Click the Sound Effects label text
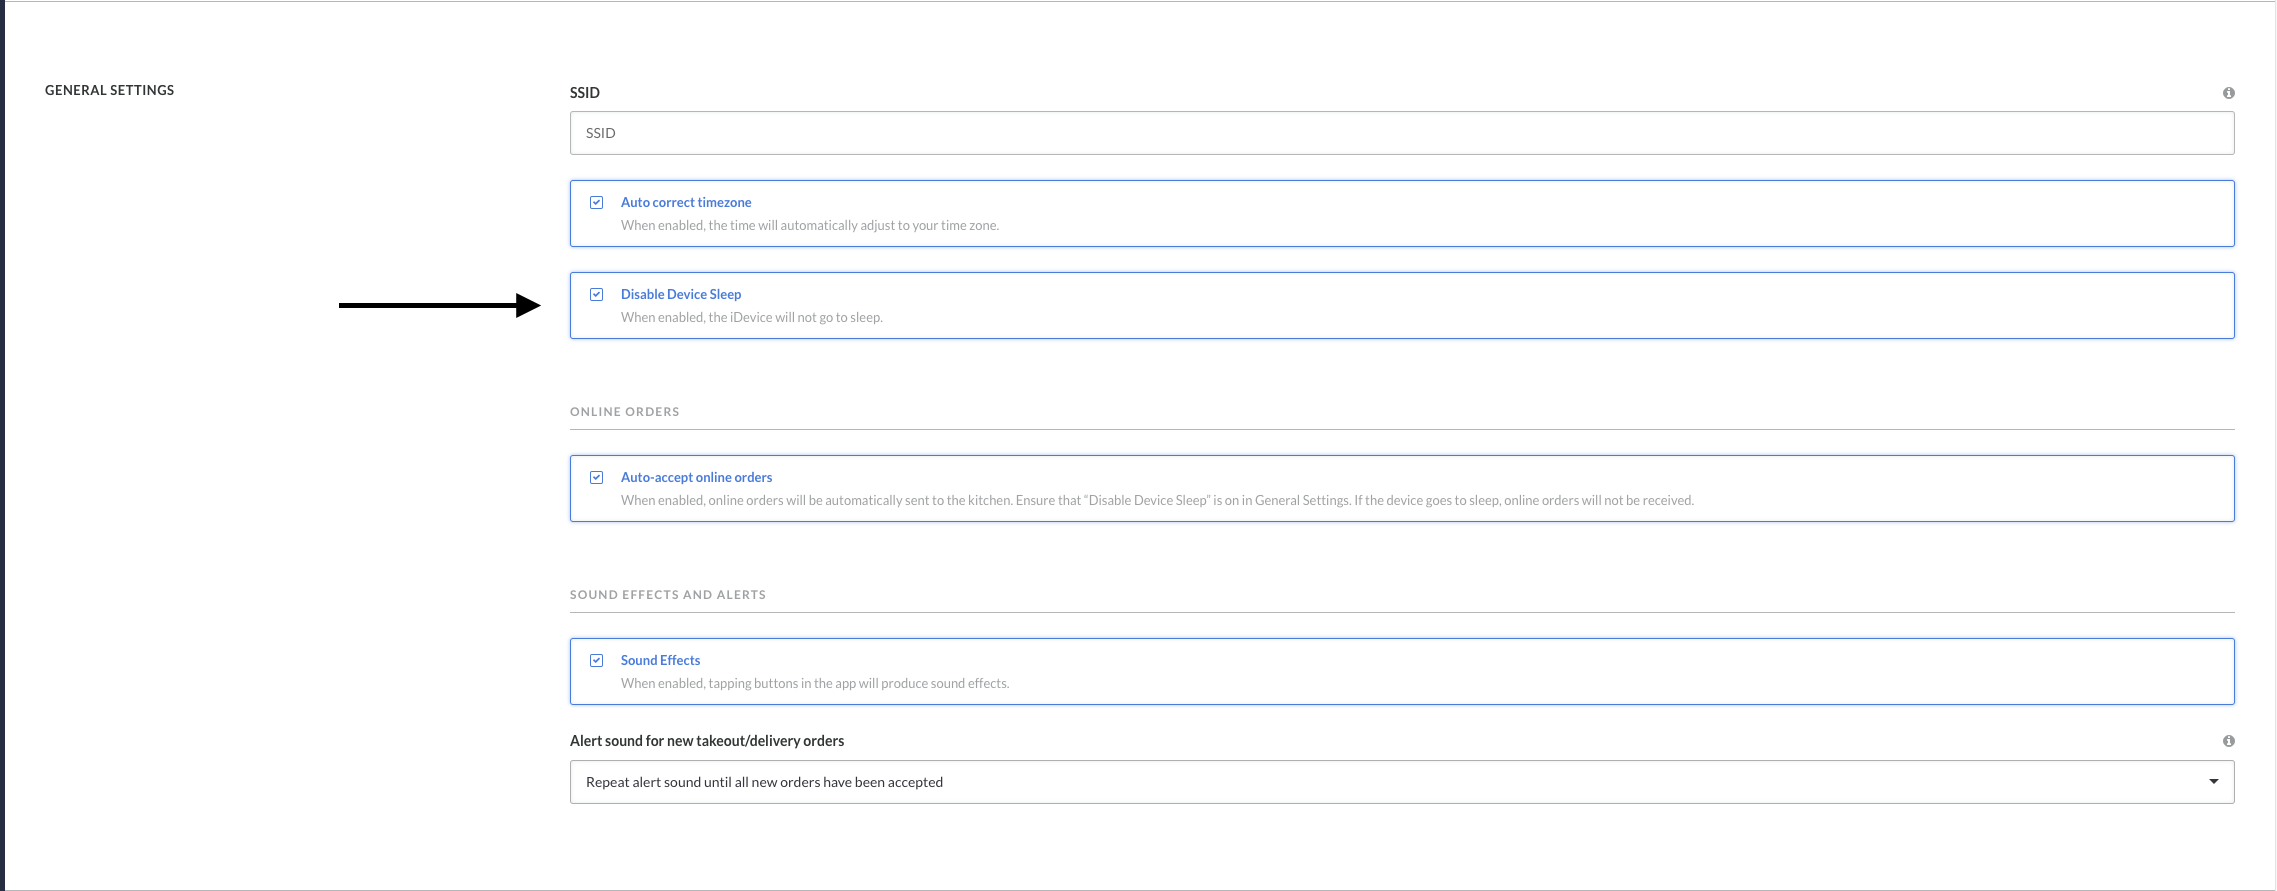The image size is (2277, 891). (x=660, y=660)
